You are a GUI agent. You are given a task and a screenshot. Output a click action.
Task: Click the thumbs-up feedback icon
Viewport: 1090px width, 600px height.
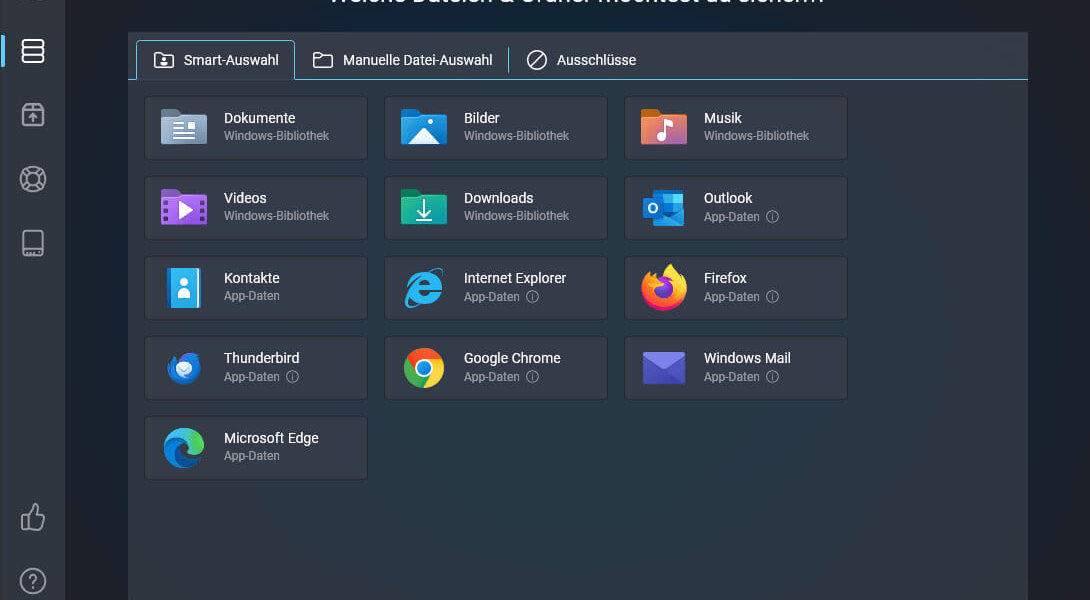tap(33, 517)
